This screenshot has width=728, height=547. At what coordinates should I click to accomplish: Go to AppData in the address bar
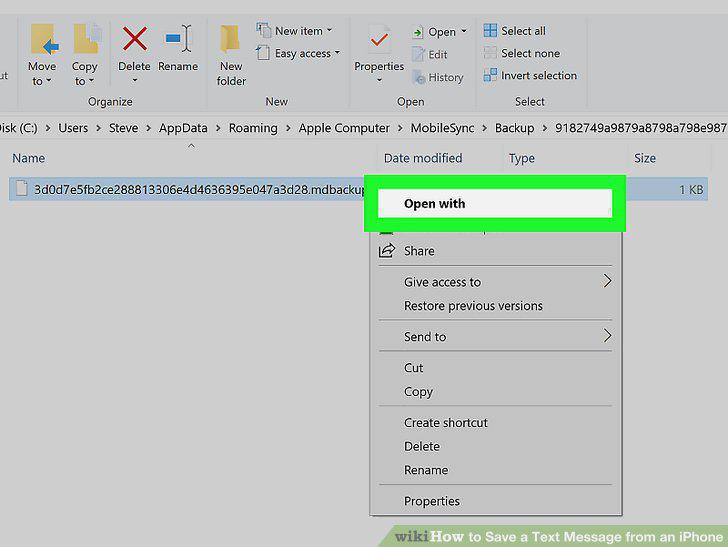183,128
